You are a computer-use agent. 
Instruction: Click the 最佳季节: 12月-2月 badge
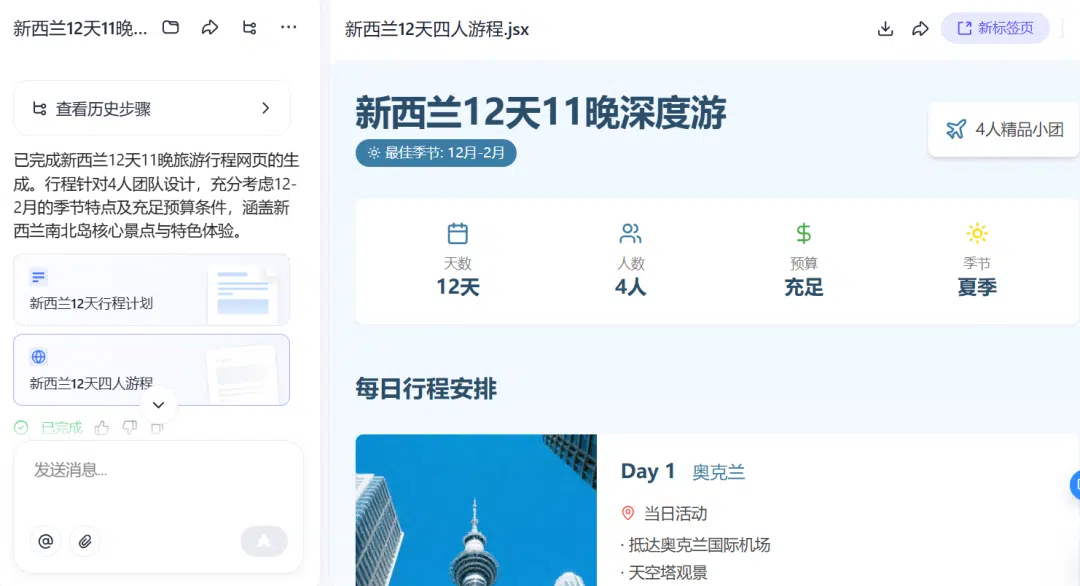tap(436, 153)
